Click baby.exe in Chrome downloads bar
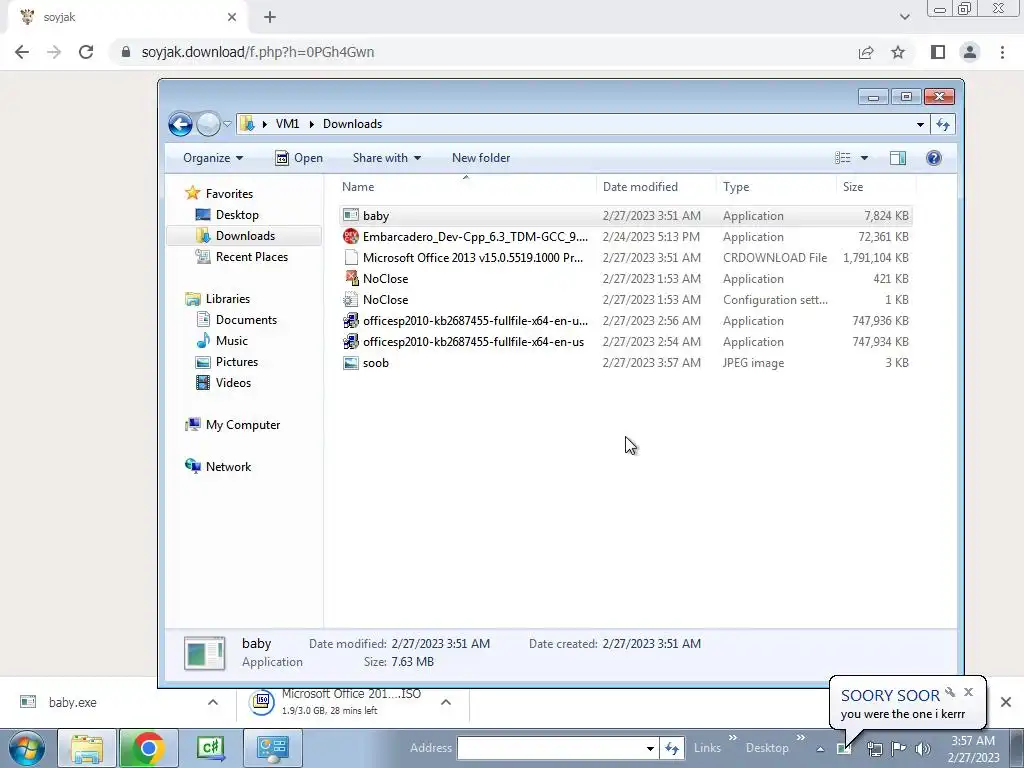 [x=72, y=703]
